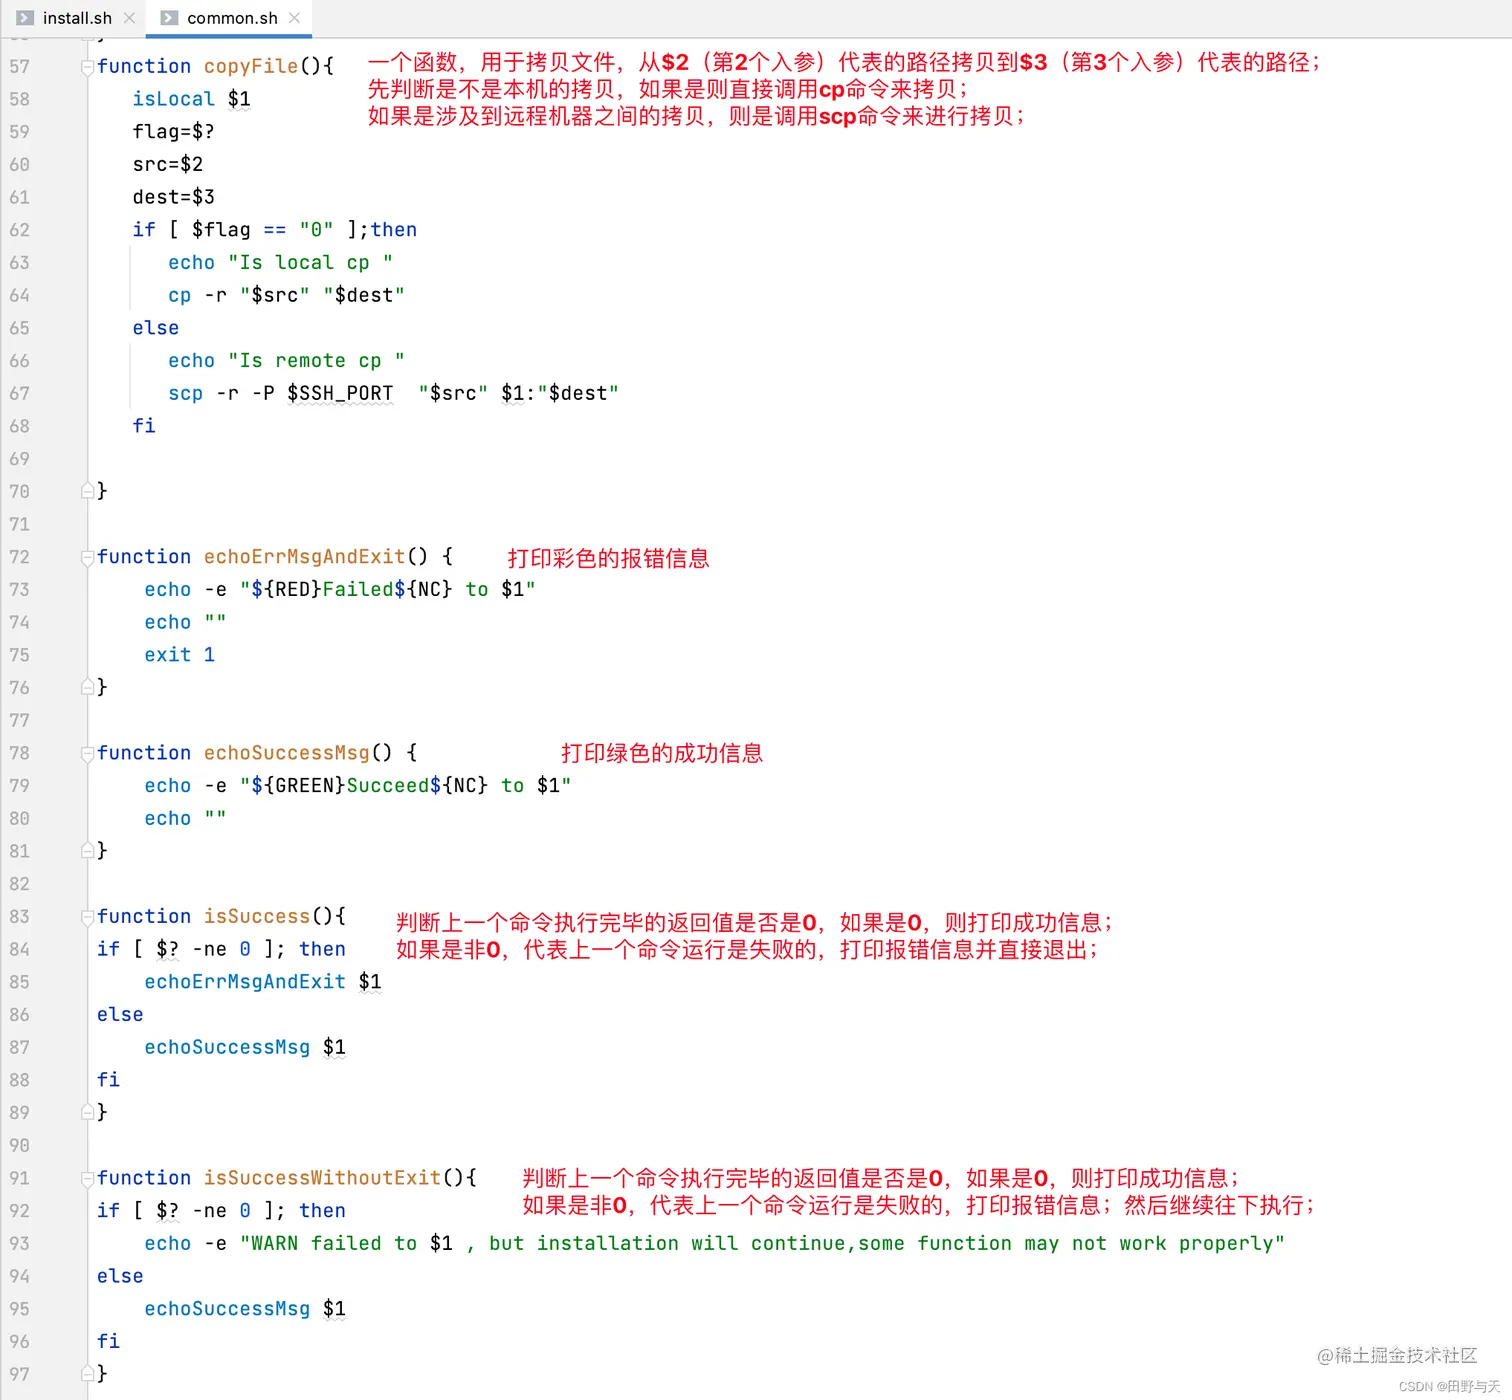This screenshot has width=1512, height=1400.
Task: Click the flag=$? assignment
Action: pos(173,131)
